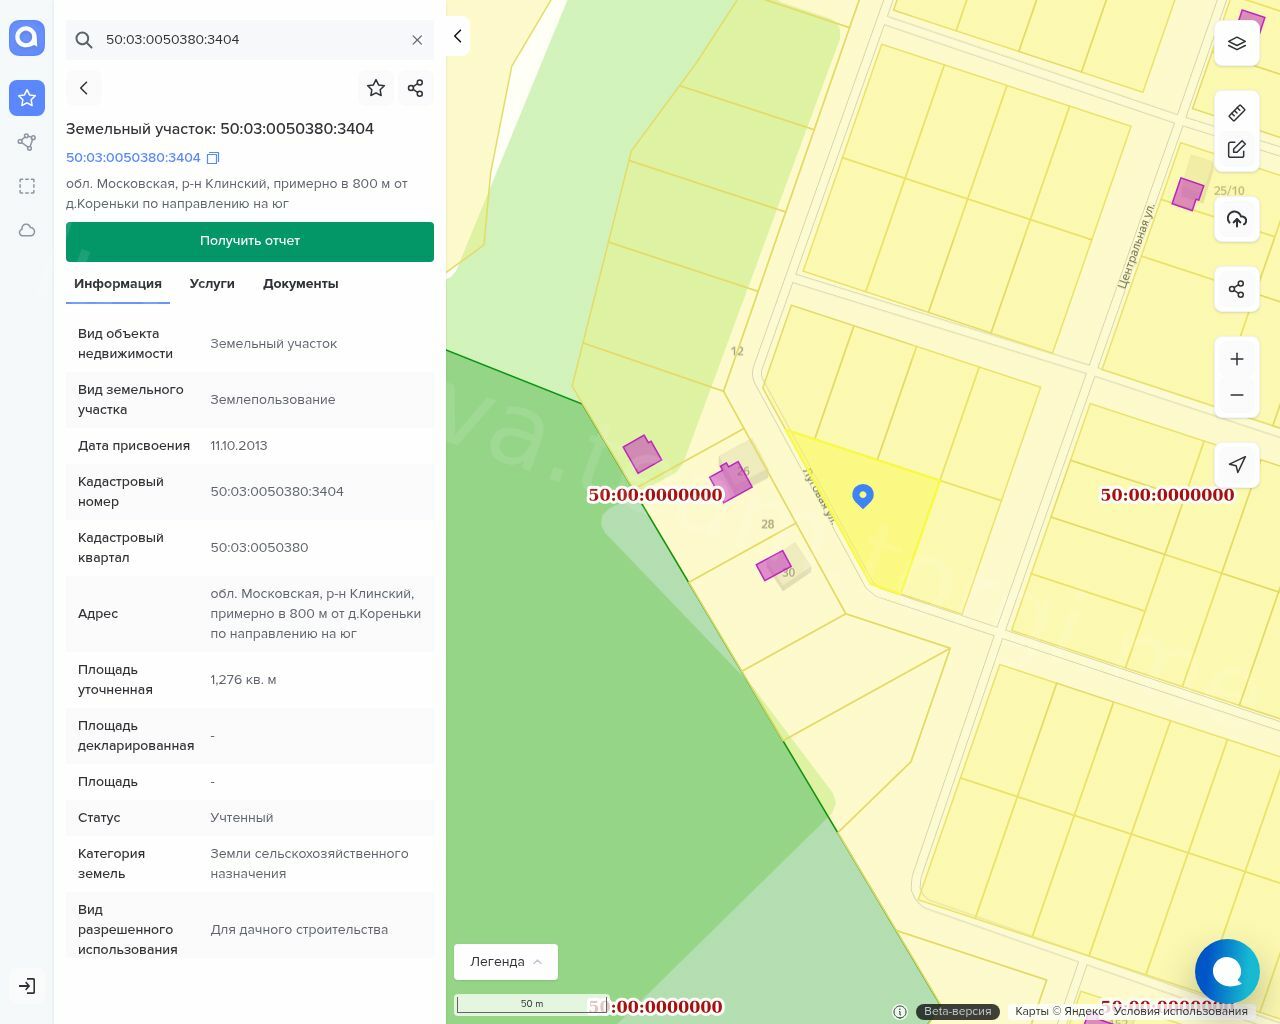This screenshot has width=1280, height=1024.
Task: Open the chat support bubble
Action: click(x=1227, y=971)
